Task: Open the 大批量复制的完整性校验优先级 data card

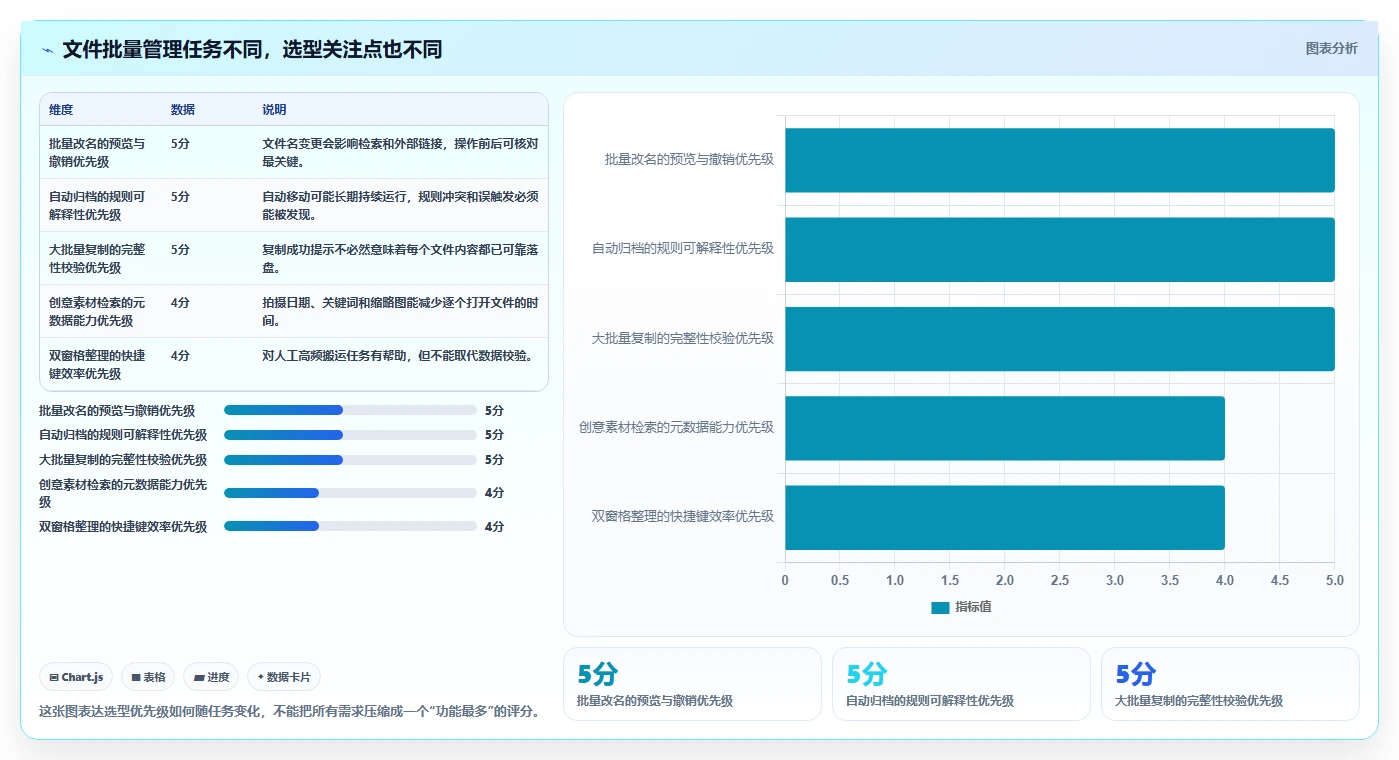Action: [x=1230, y=684]
